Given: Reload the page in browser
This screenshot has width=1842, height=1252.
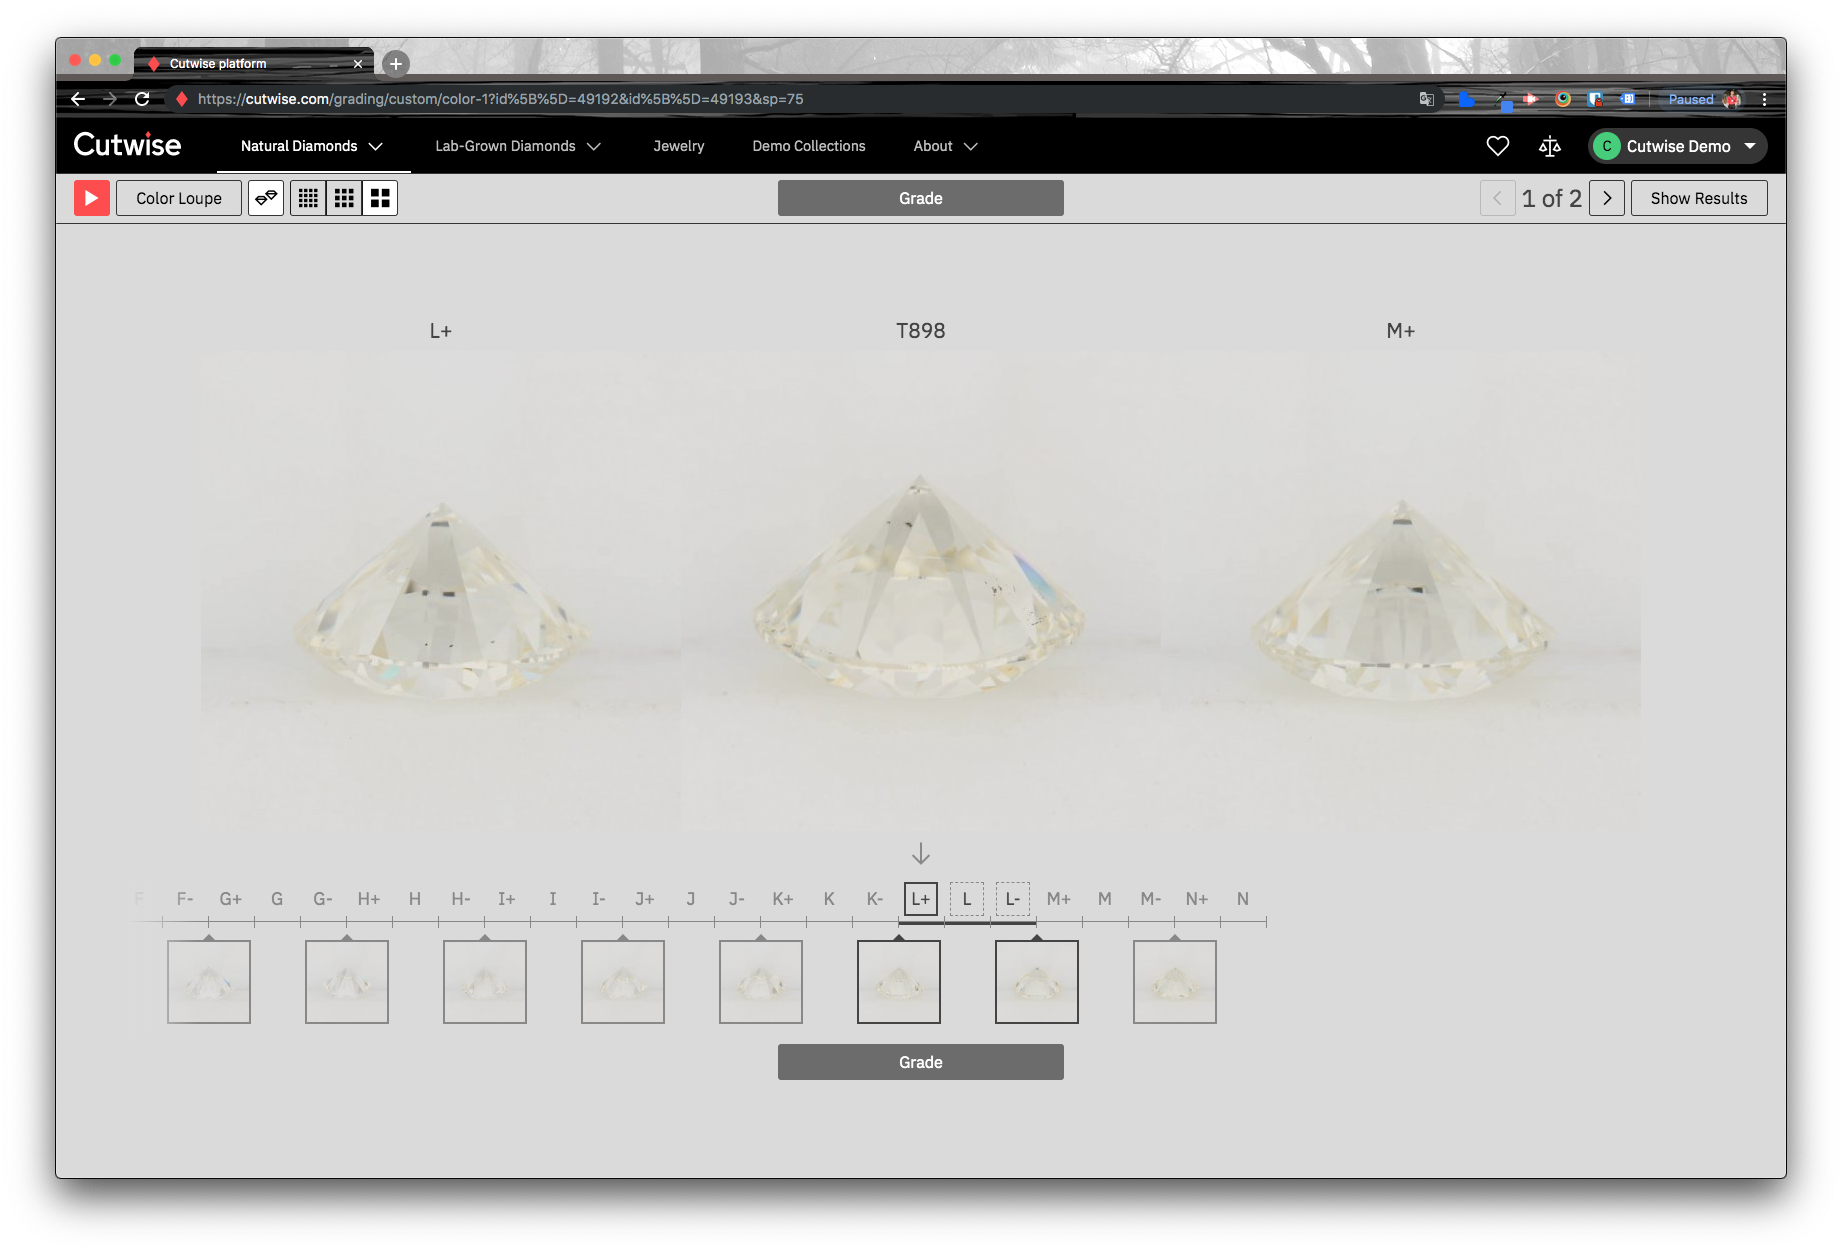Looking at the screenshot, I should [142, 99].
